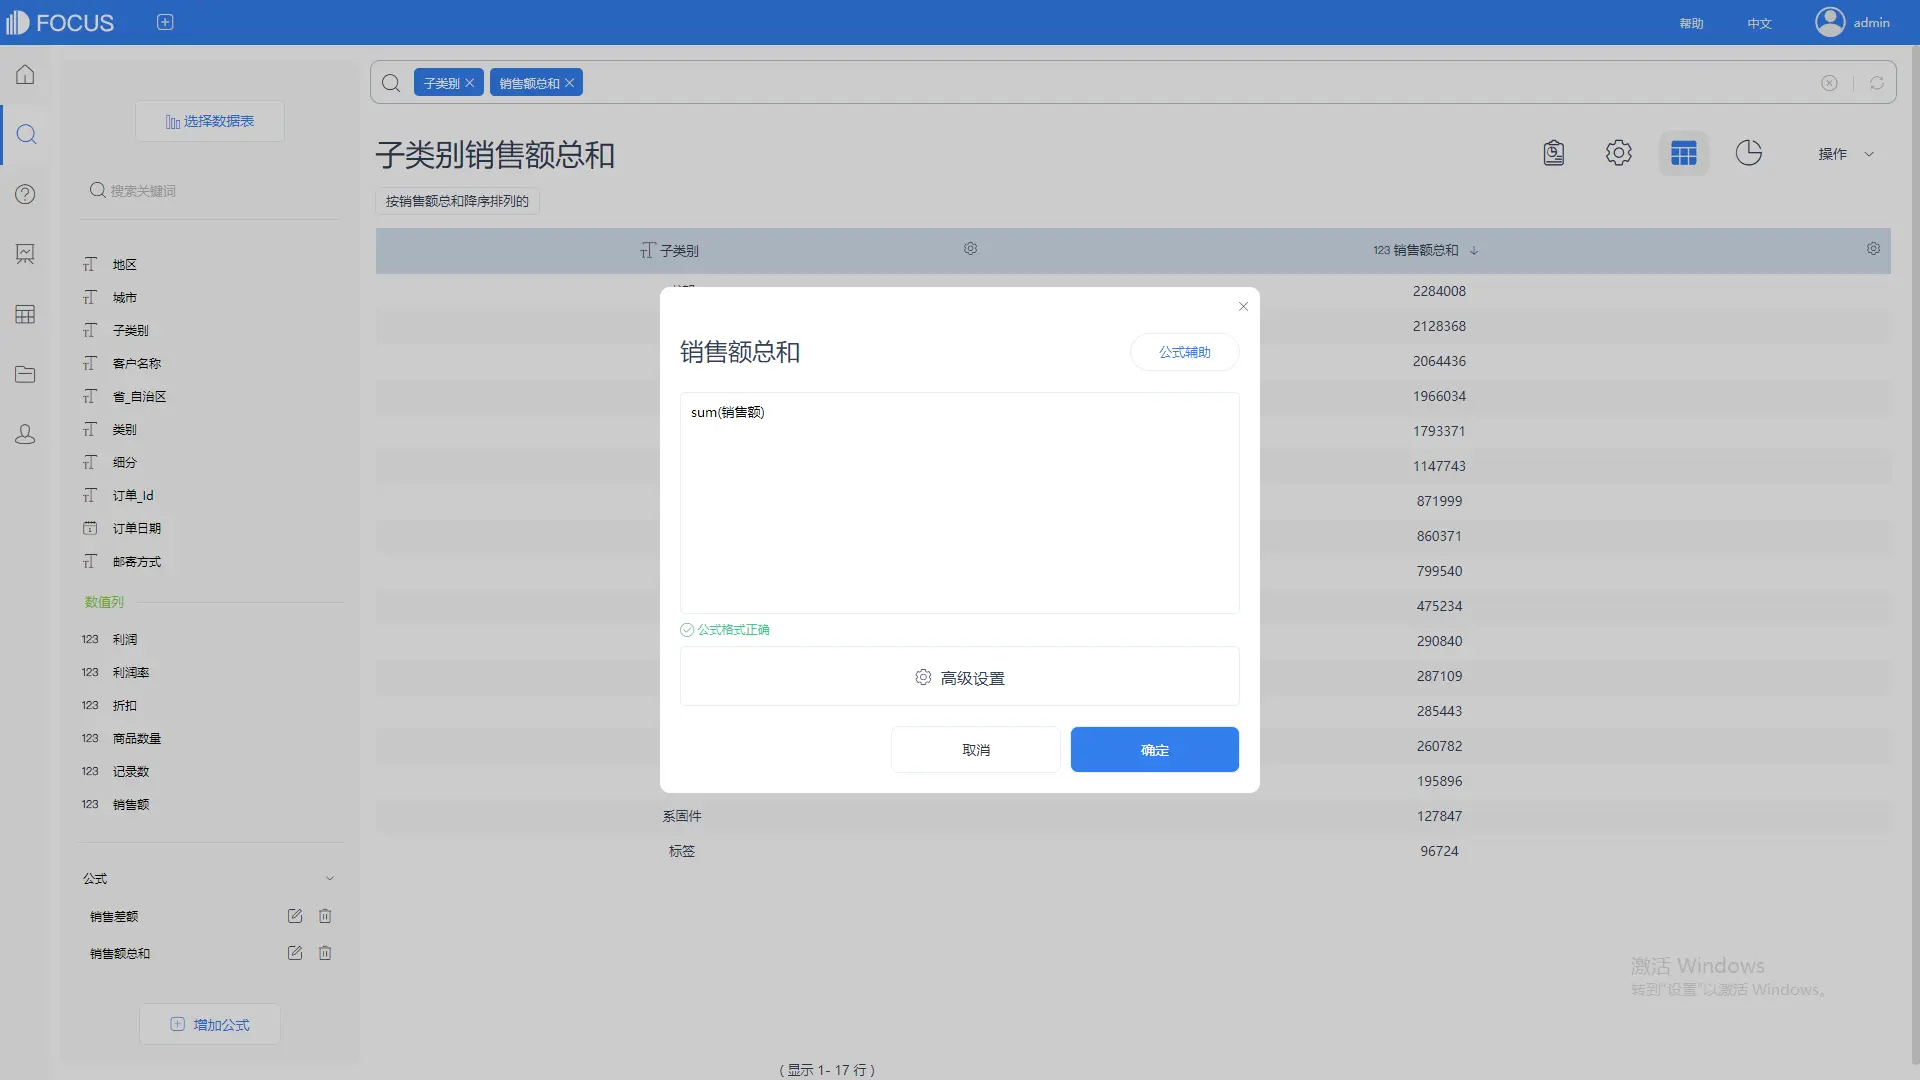Edit the 销售差额 formula

[294, 916]
